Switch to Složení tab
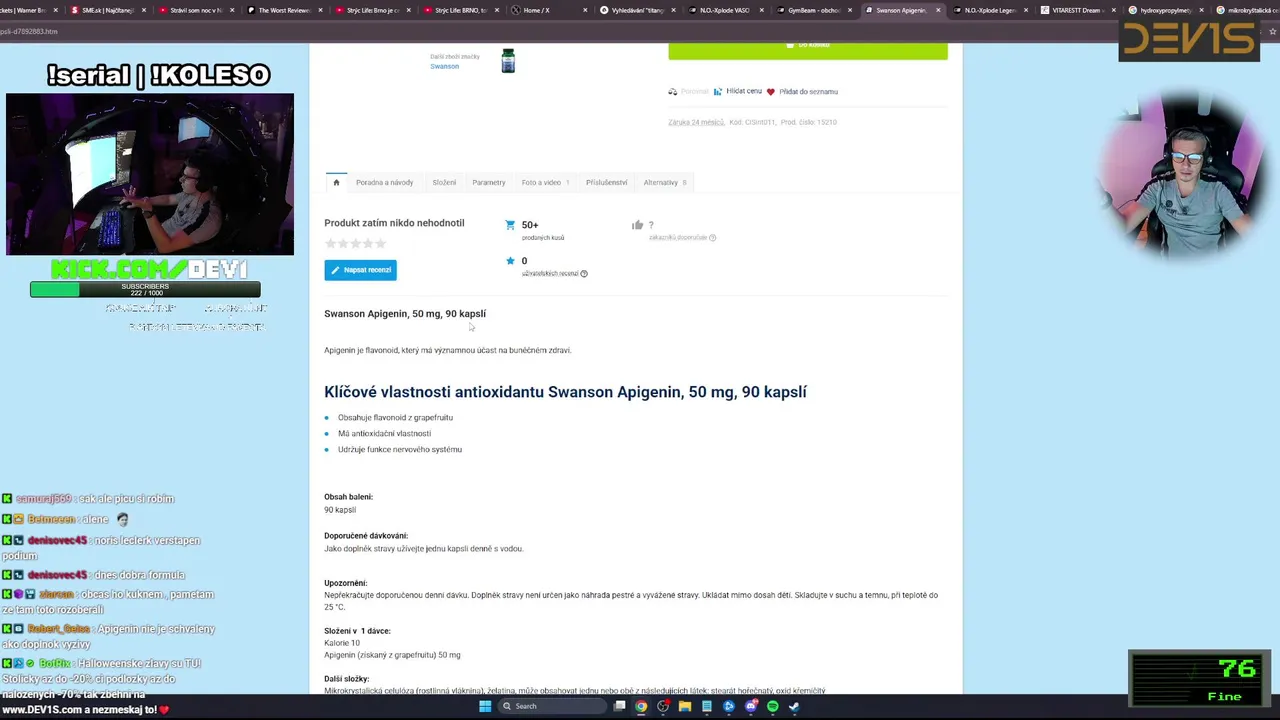The image size is (1280, 720). point(444,183)
